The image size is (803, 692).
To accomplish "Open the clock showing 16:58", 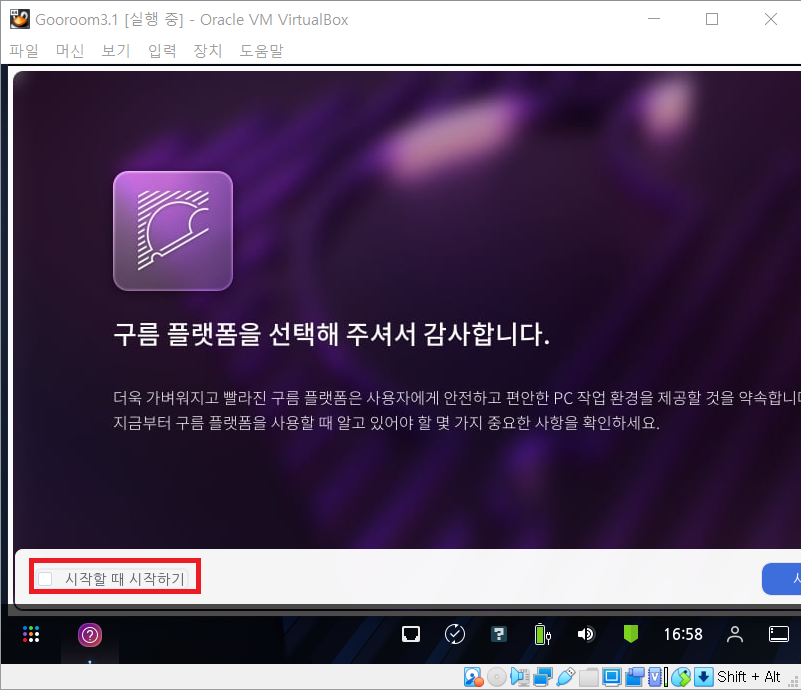I will click(684, 636).
